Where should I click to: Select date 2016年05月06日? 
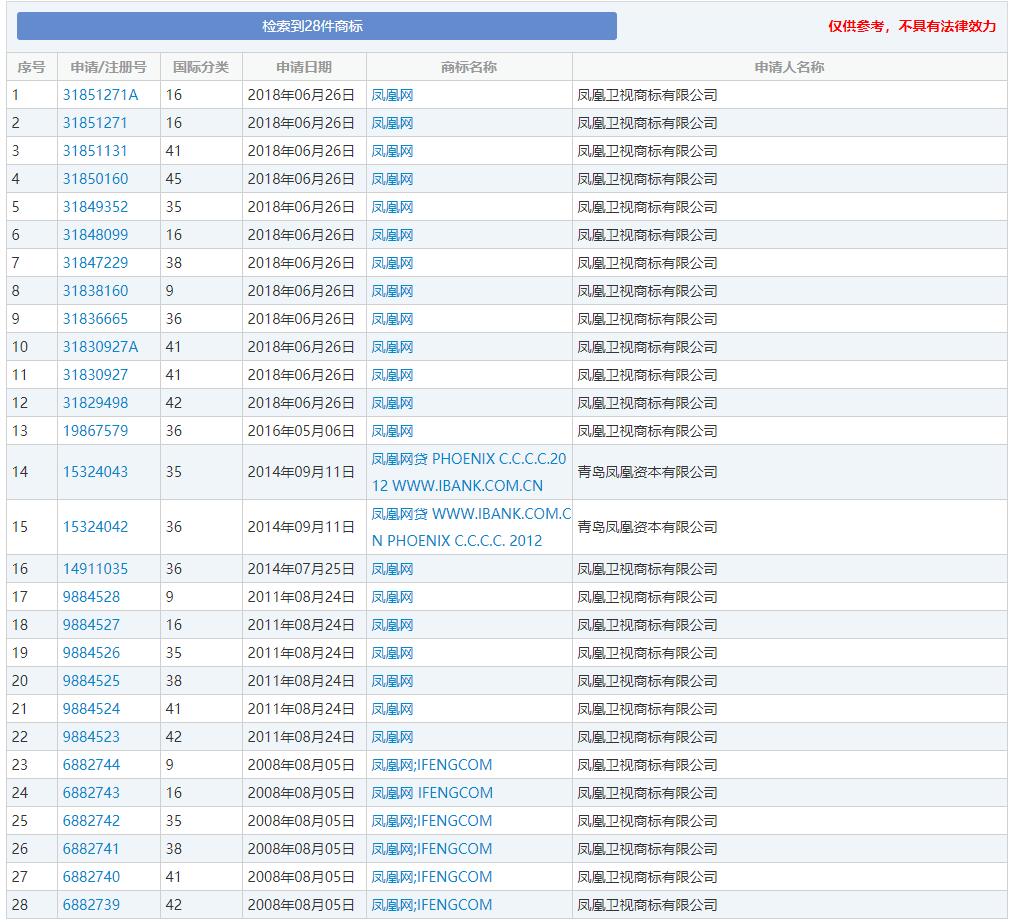301,431
